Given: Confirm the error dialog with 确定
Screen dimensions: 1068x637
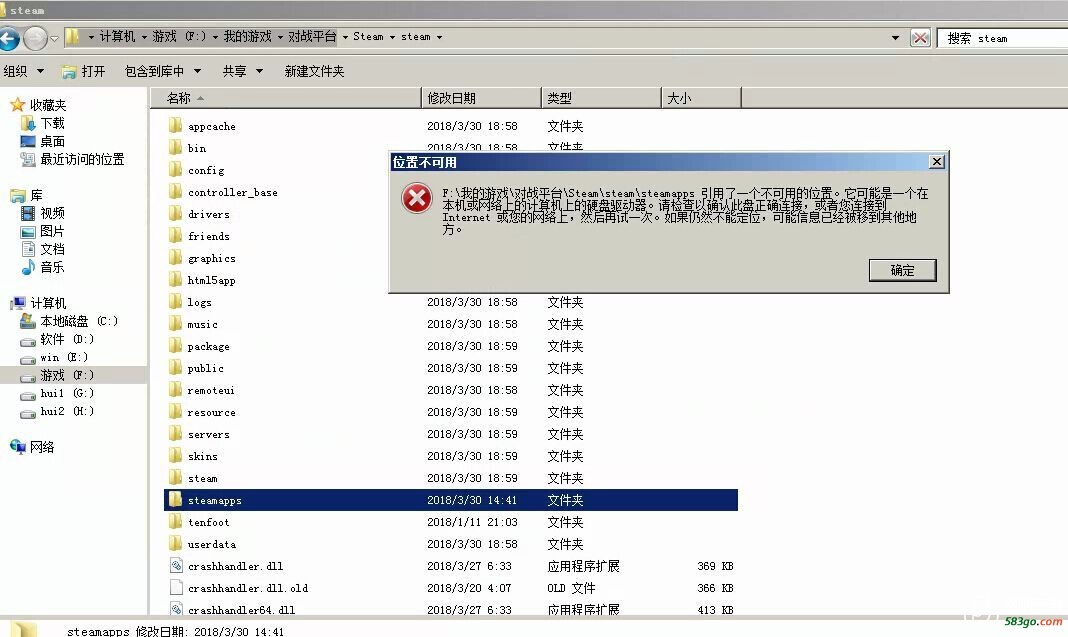Looking at the screenshot, I should [902, 270].
